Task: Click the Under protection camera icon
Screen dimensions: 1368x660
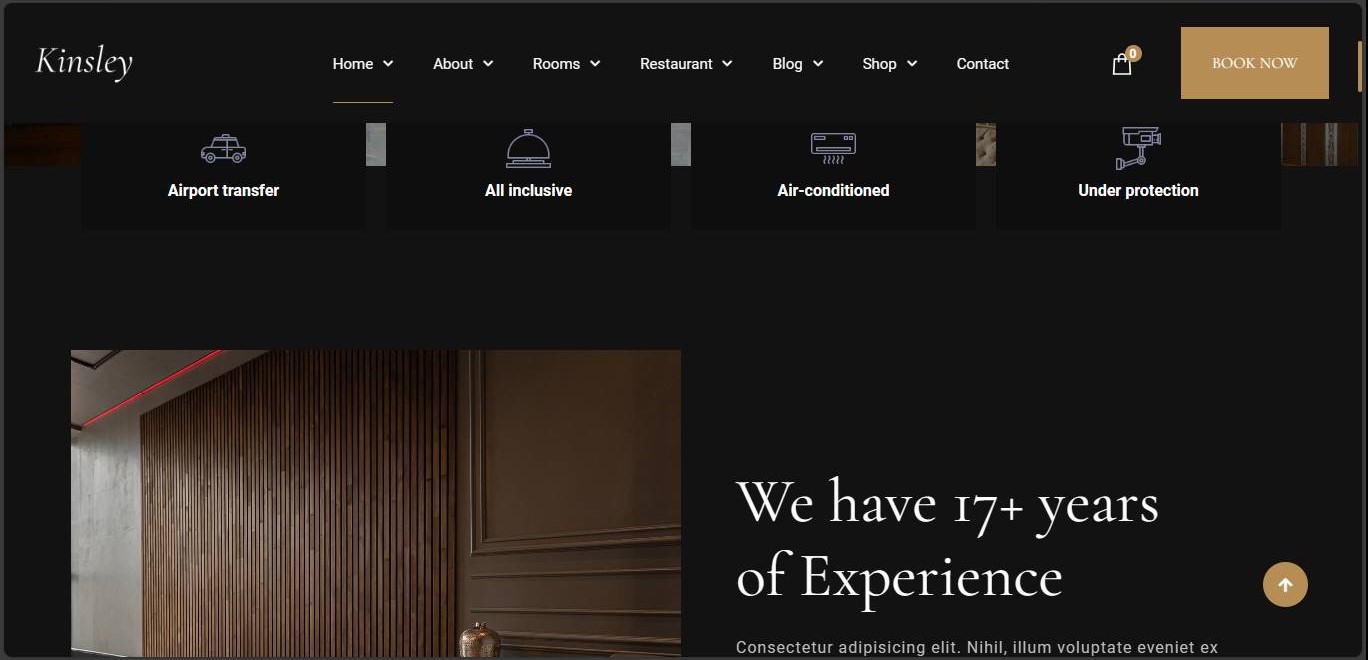Action: (x=1138, y=148)
